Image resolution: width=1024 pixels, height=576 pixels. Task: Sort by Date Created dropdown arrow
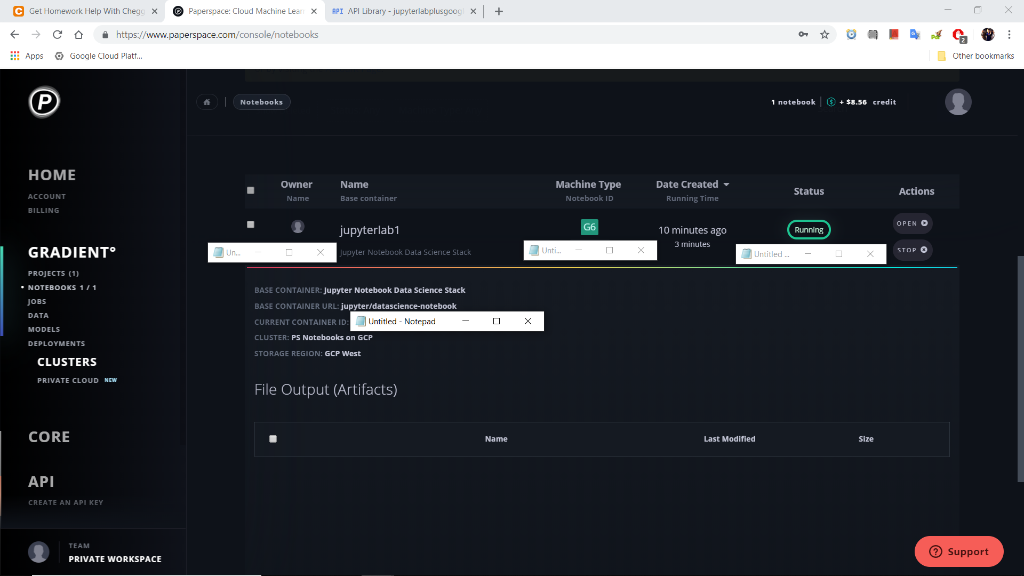[x=726, y=185]
